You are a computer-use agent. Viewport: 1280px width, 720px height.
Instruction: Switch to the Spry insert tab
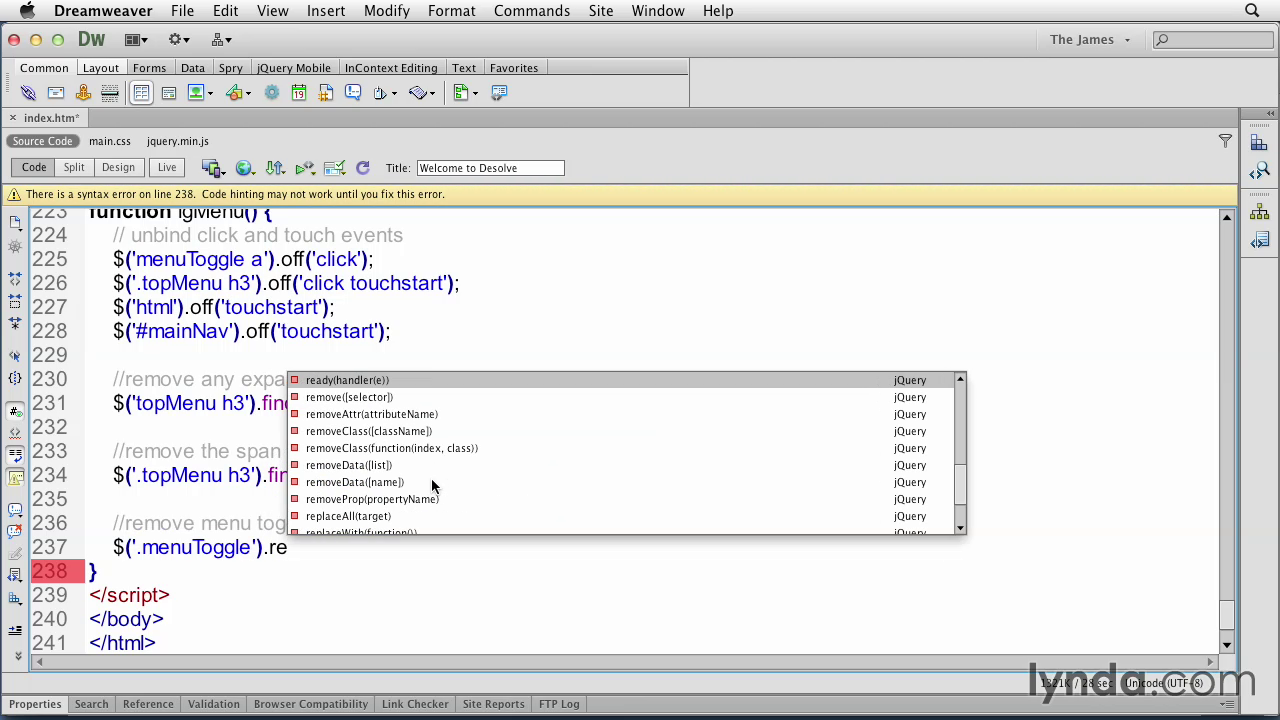pos(231,68)
